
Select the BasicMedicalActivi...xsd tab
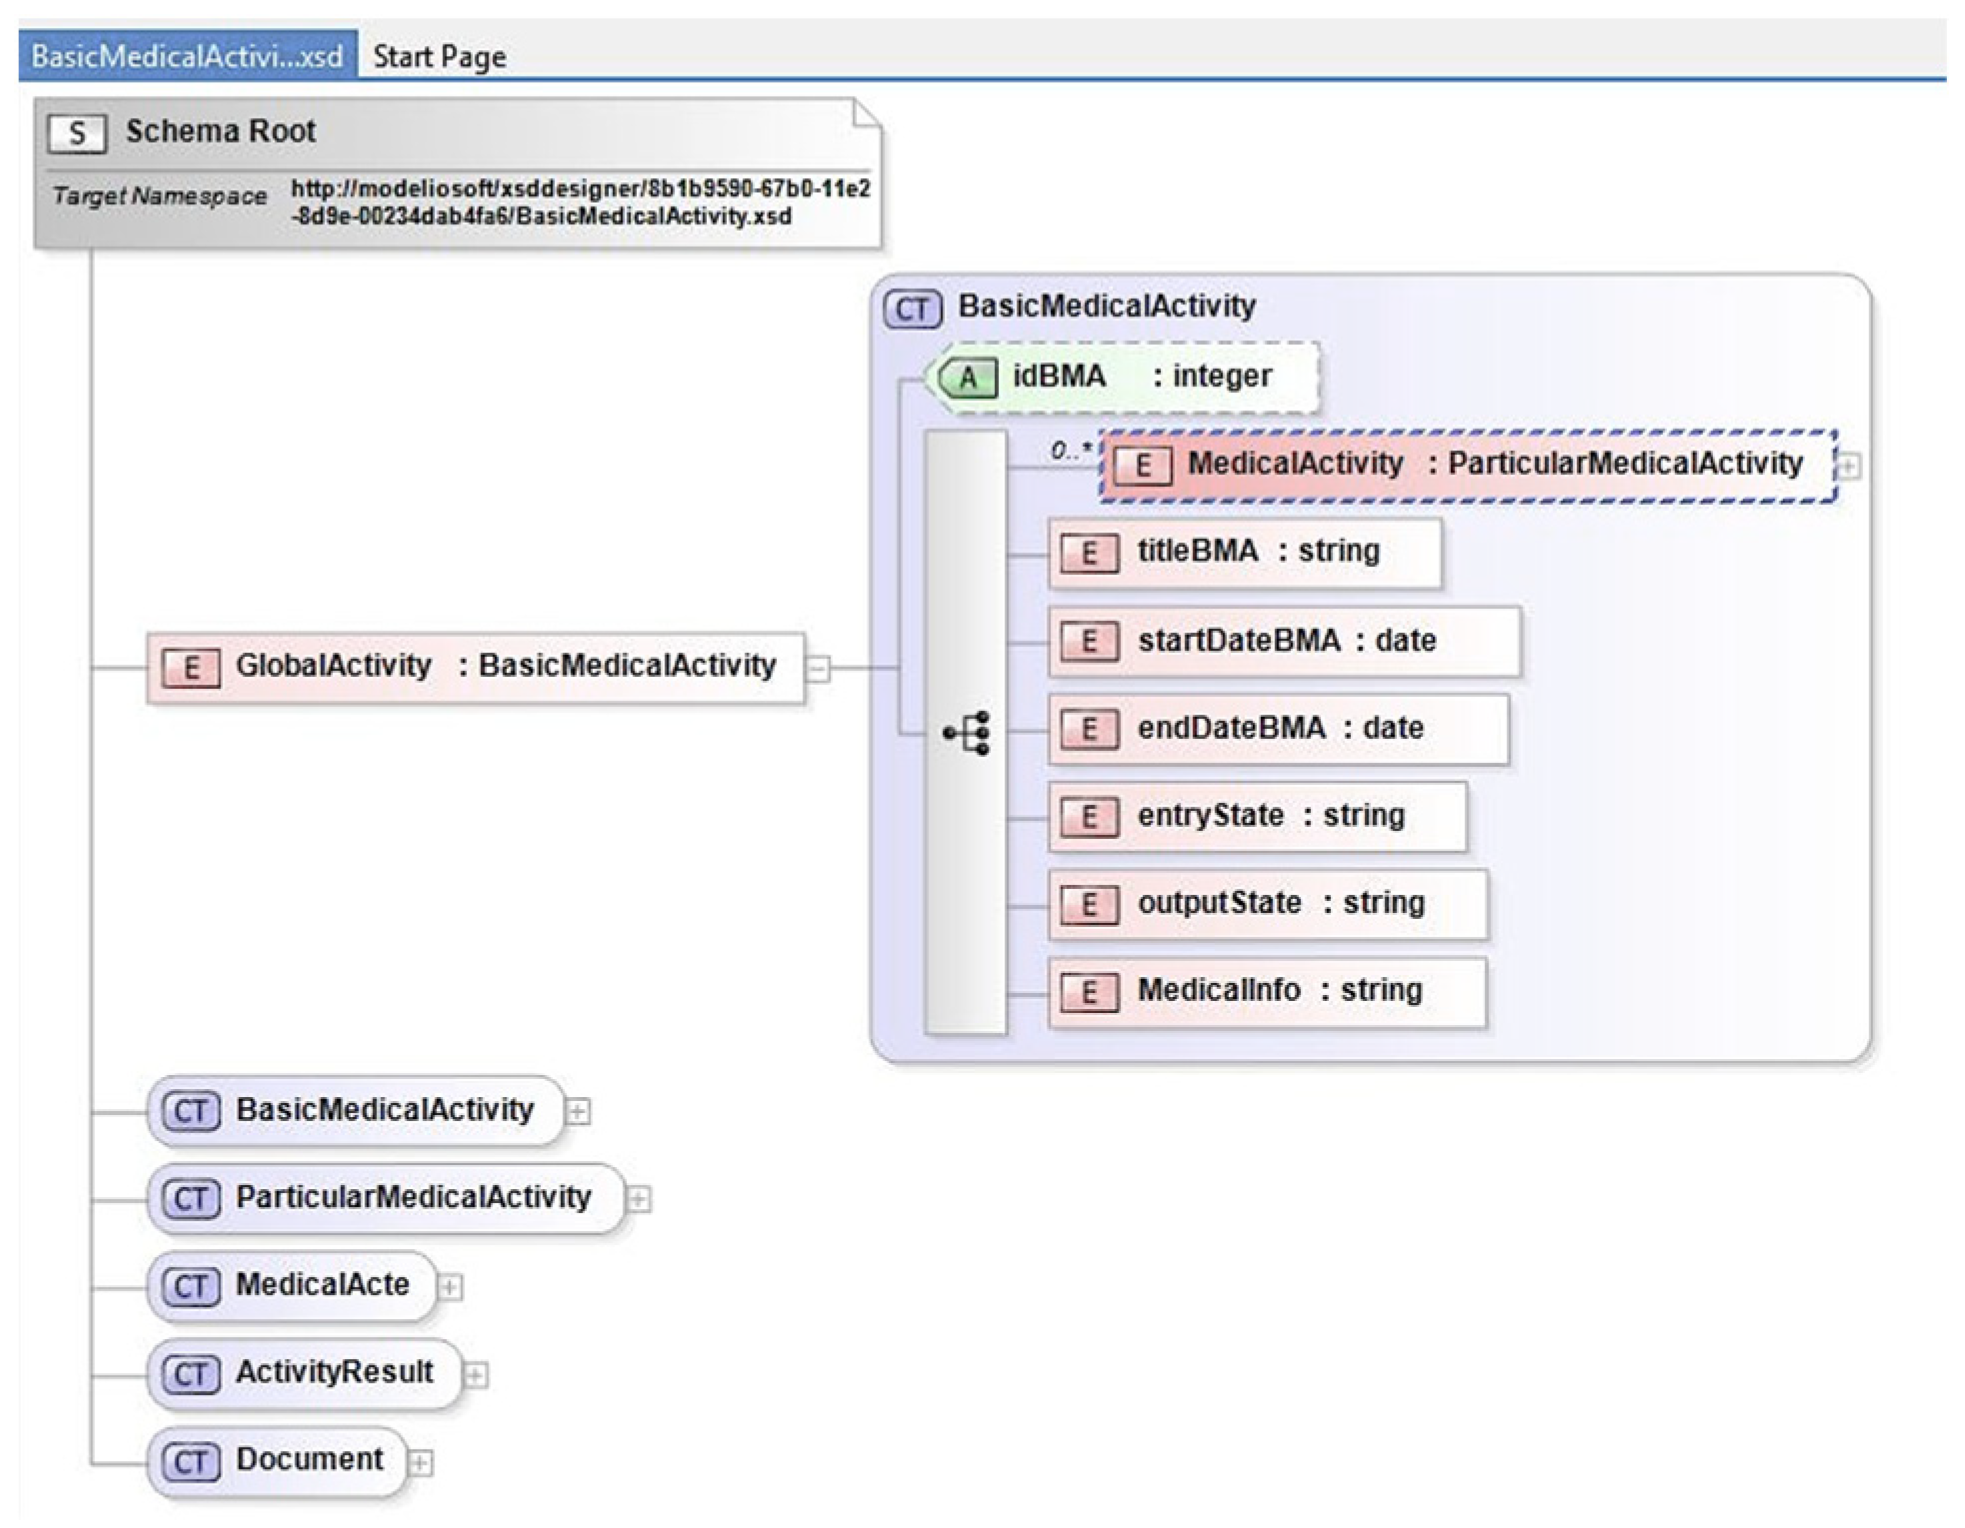[186, 56]
